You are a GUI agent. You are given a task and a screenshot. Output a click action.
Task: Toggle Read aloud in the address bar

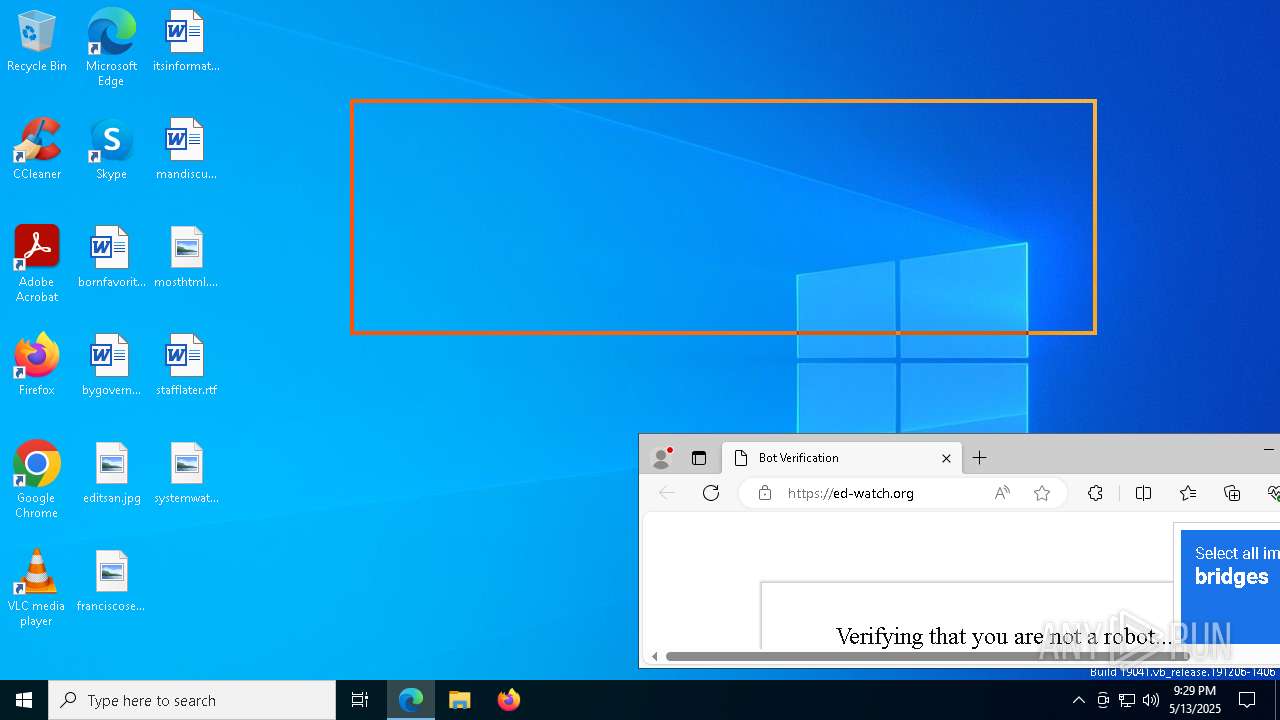click(x=1002, y=493)
